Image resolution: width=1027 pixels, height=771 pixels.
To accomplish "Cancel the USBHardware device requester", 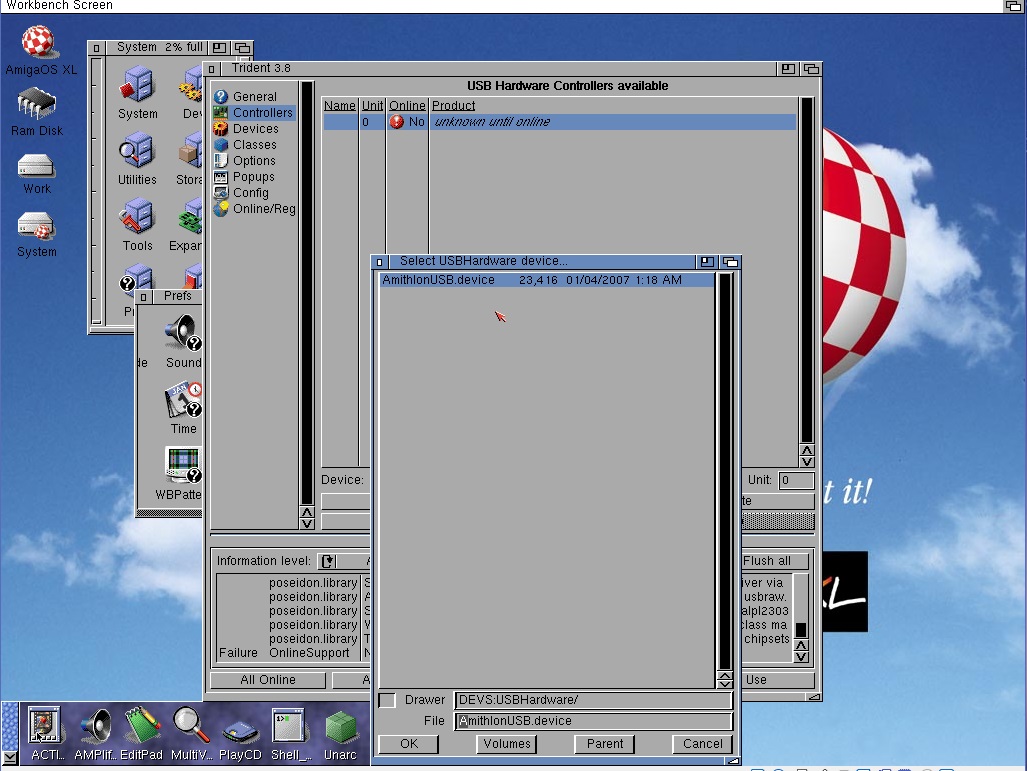I will (x=702, y=743).
